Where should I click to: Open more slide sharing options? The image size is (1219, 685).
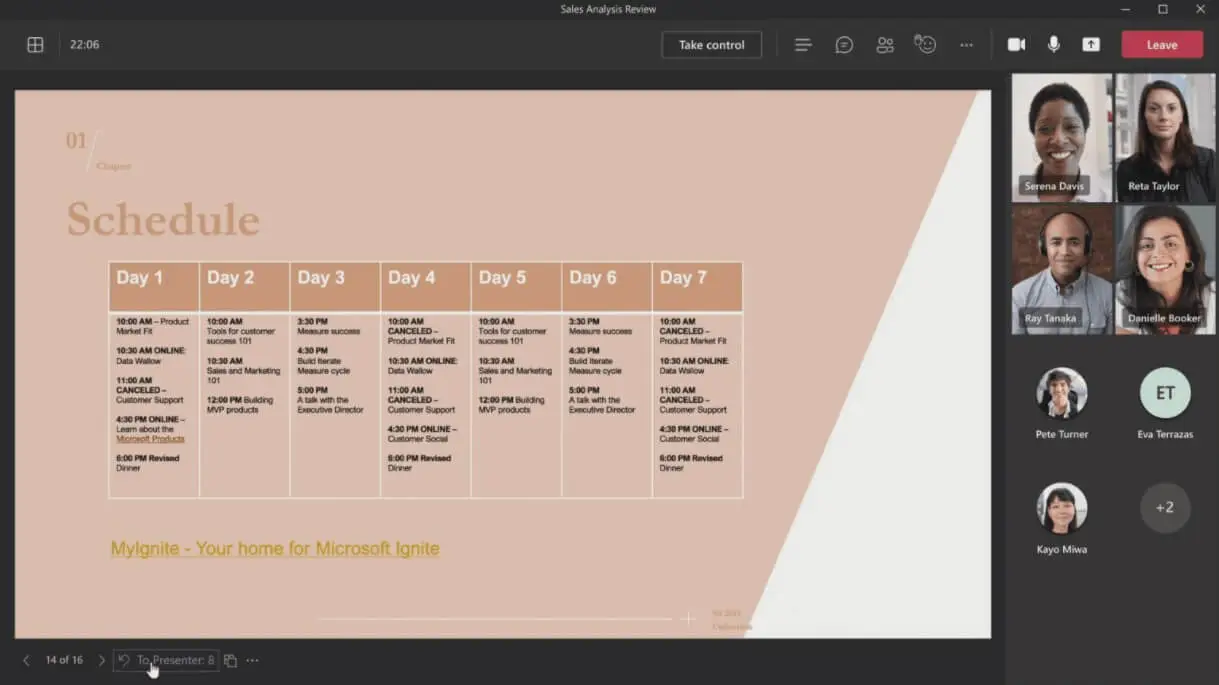(252, 660)
